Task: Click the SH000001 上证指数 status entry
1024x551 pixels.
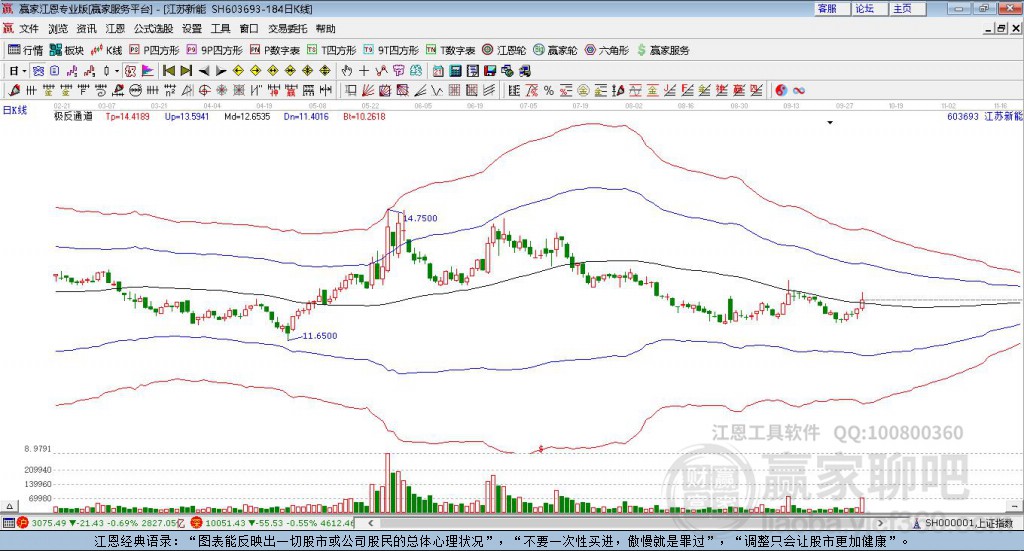Action: point(964,523)
